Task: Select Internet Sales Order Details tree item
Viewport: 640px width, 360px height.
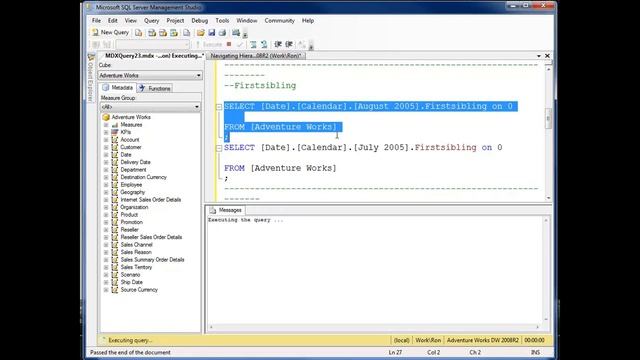Action: 151,200
